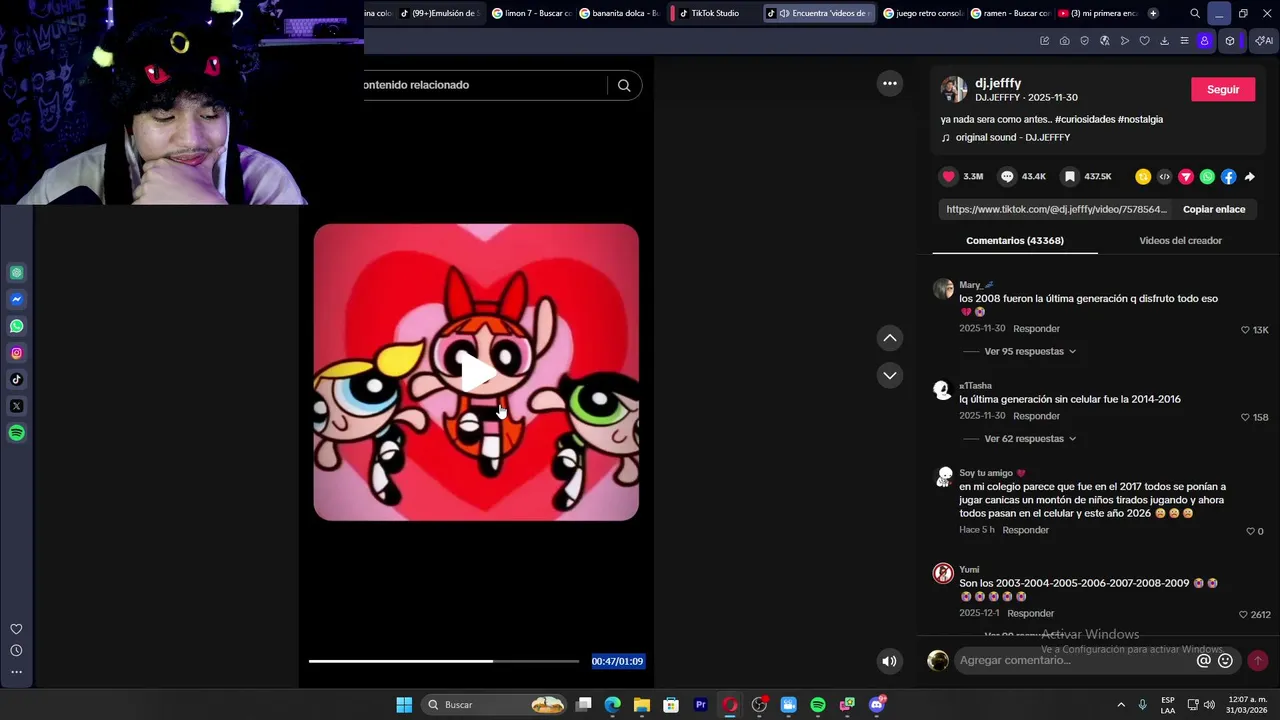This screenshot has width=1280, height=720.
Task: Share the video to Facebook
Action: coord(1228,176)
